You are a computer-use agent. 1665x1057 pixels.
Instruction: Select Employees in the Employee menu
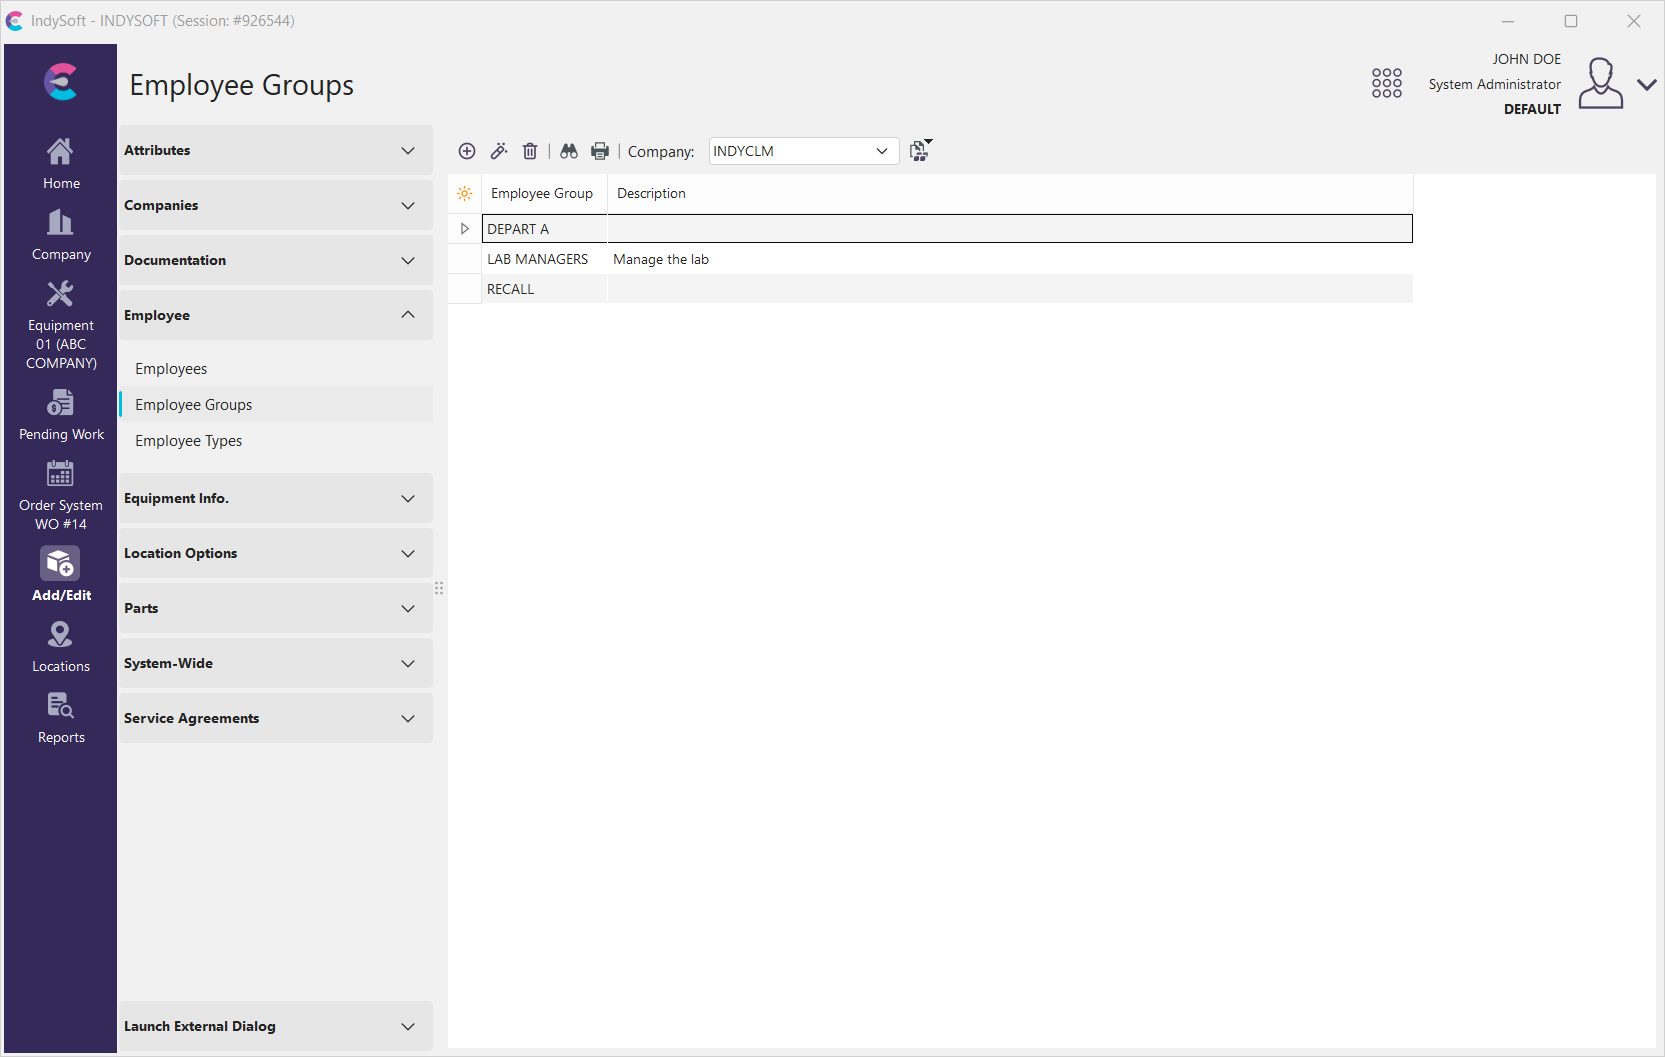(171, 369)
